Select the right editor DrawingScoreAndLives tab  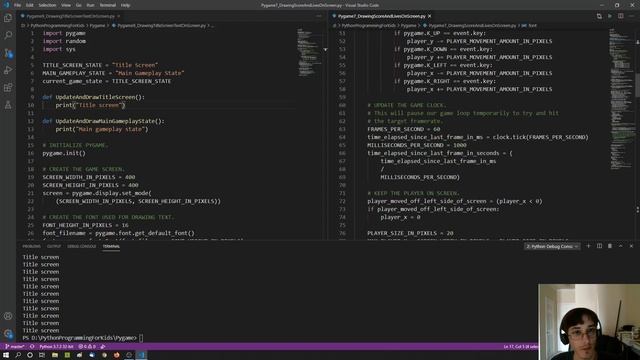tap(382, 16)
